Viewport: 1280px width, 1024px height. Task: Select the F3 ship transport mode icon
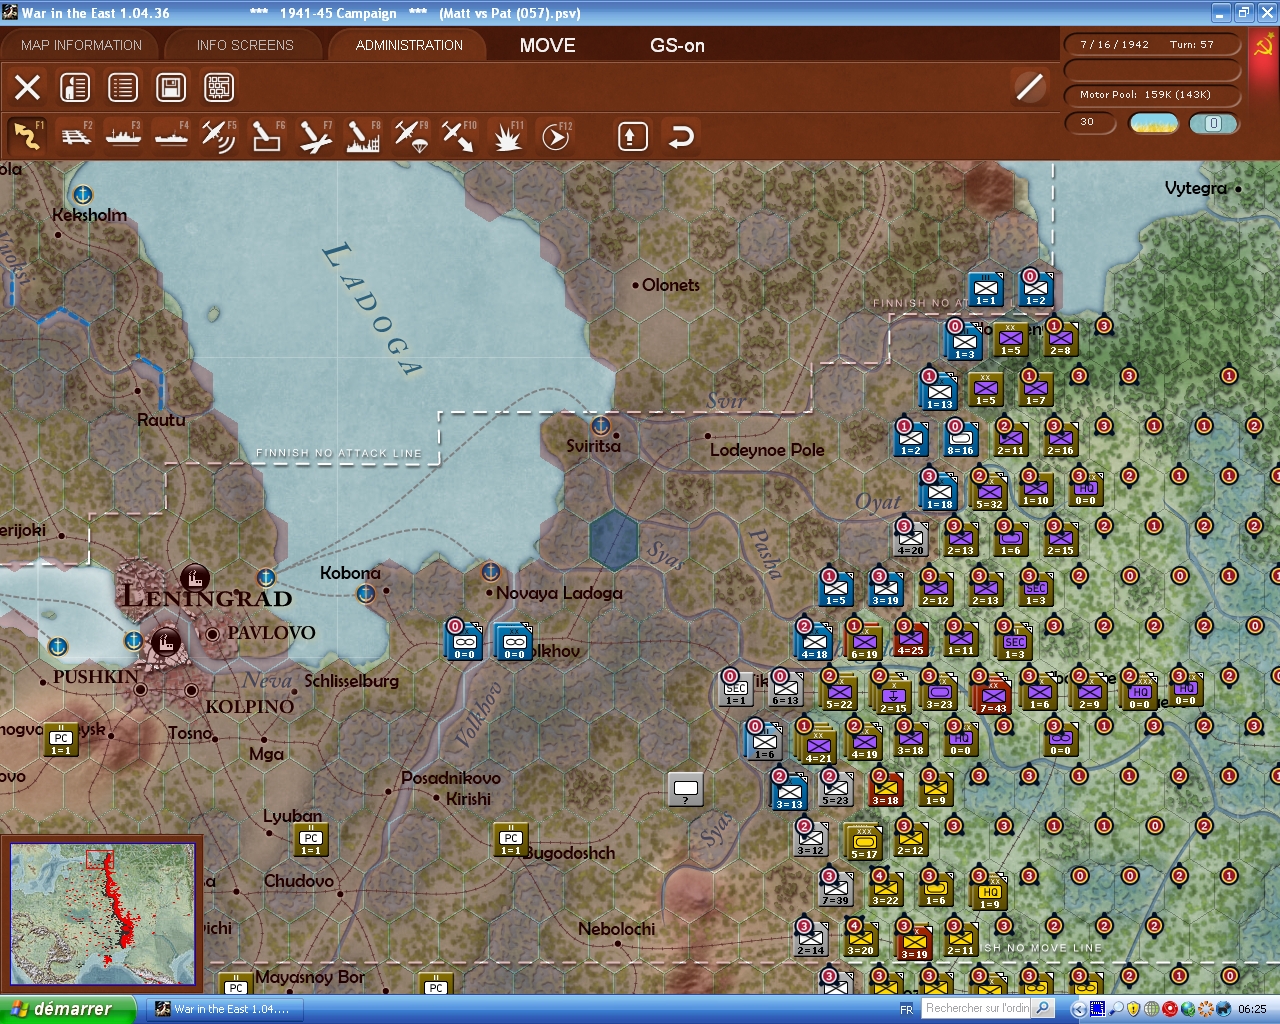[123, 136]
